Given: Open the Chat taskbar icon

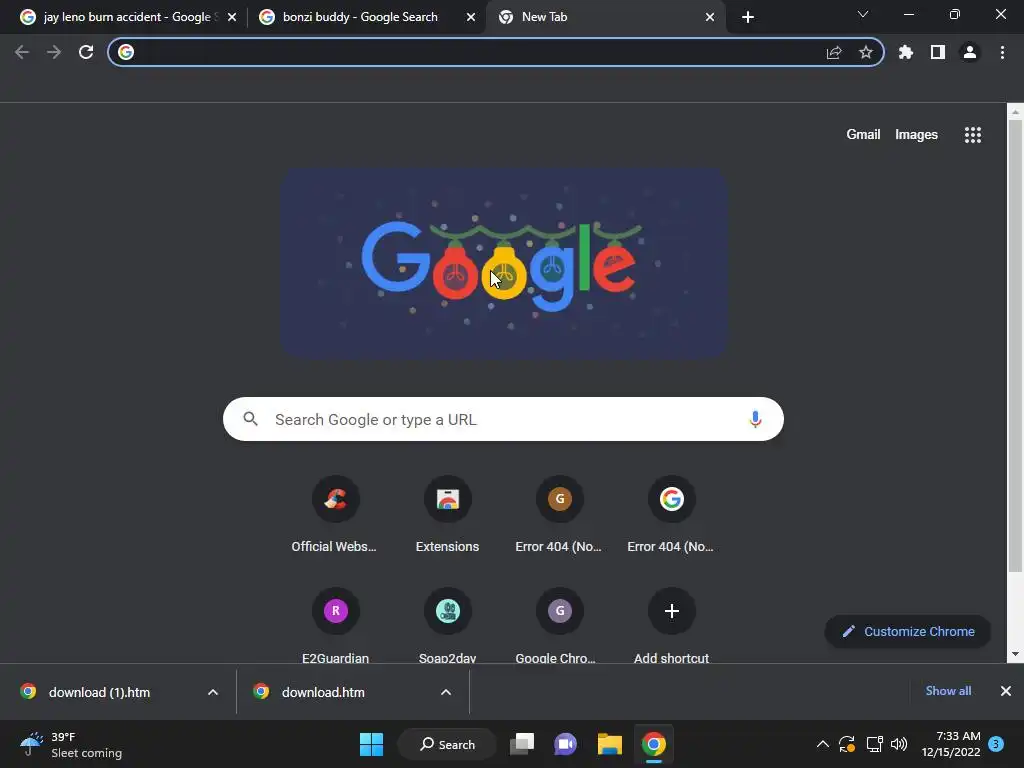Looking at the screenshot, I should [x=566, y=744].
